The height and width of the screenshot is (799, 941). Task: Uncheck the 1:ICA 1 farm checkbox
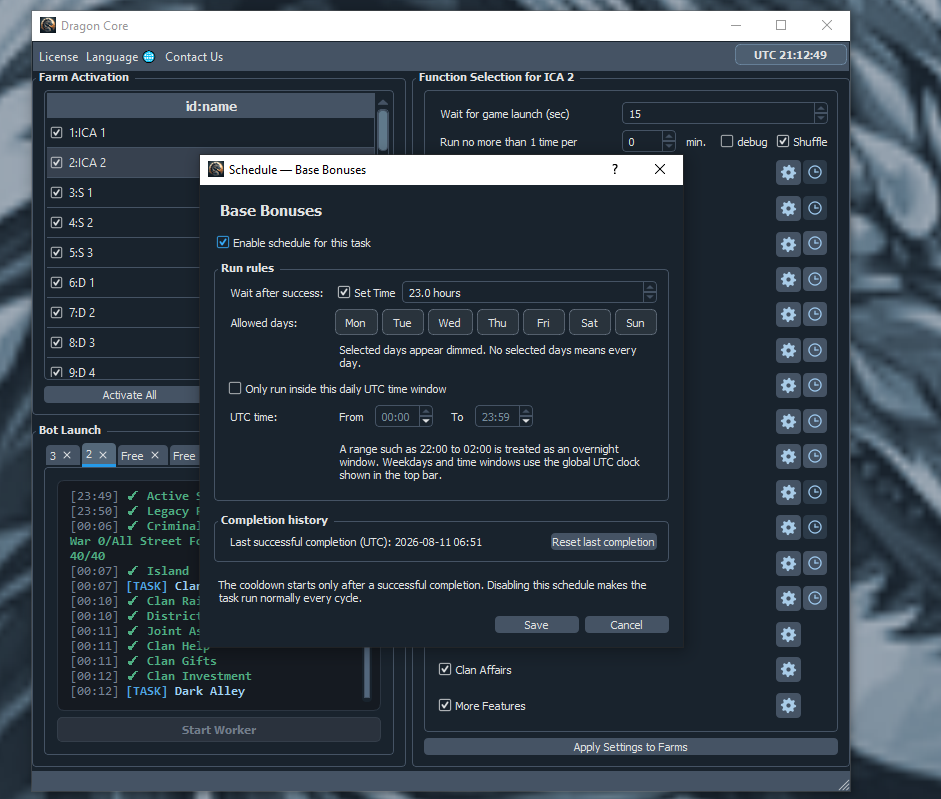(x=56, y=133)
